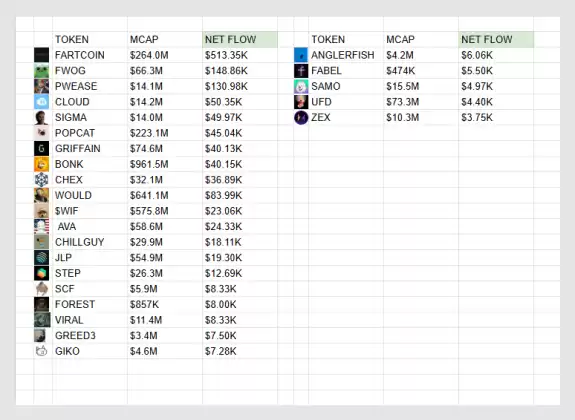Click the $961.5M BONK market cap cell

pyautogui.click(x=165, y=164)
